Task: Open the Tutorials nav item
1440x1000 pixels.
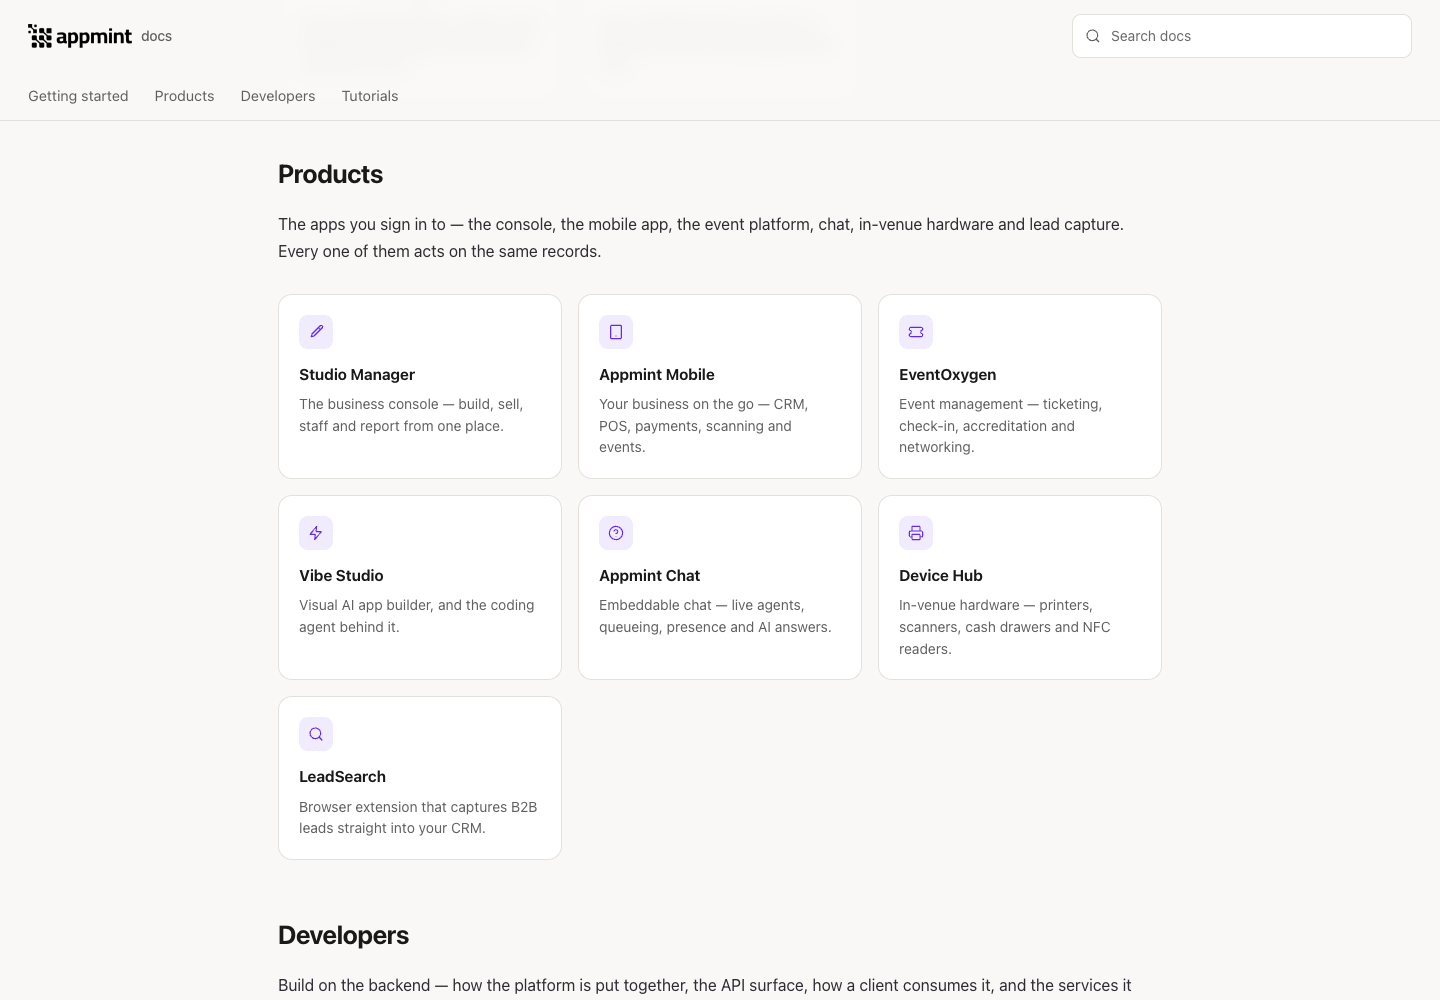Action: [370, 96]
